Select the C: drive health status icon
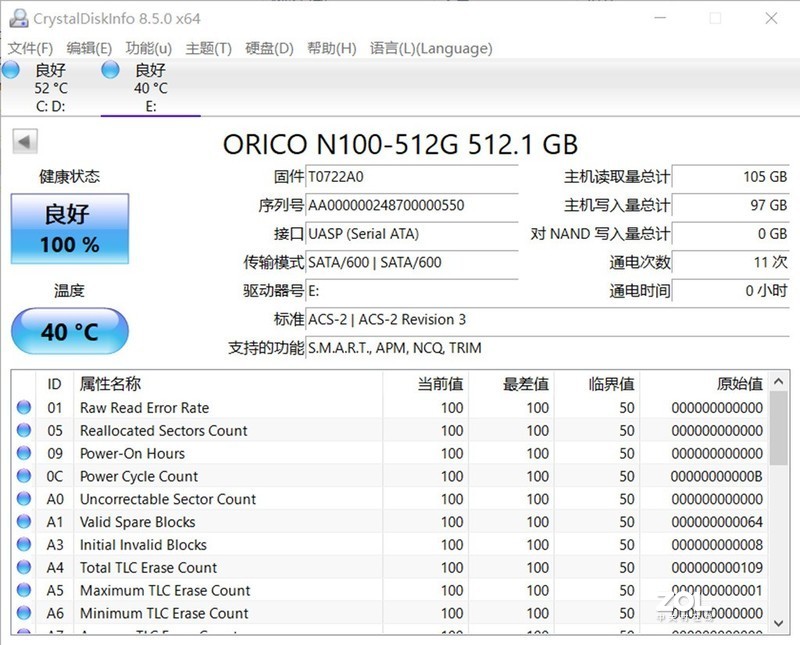This screenshot has width=800, height=645. (10, 70)
